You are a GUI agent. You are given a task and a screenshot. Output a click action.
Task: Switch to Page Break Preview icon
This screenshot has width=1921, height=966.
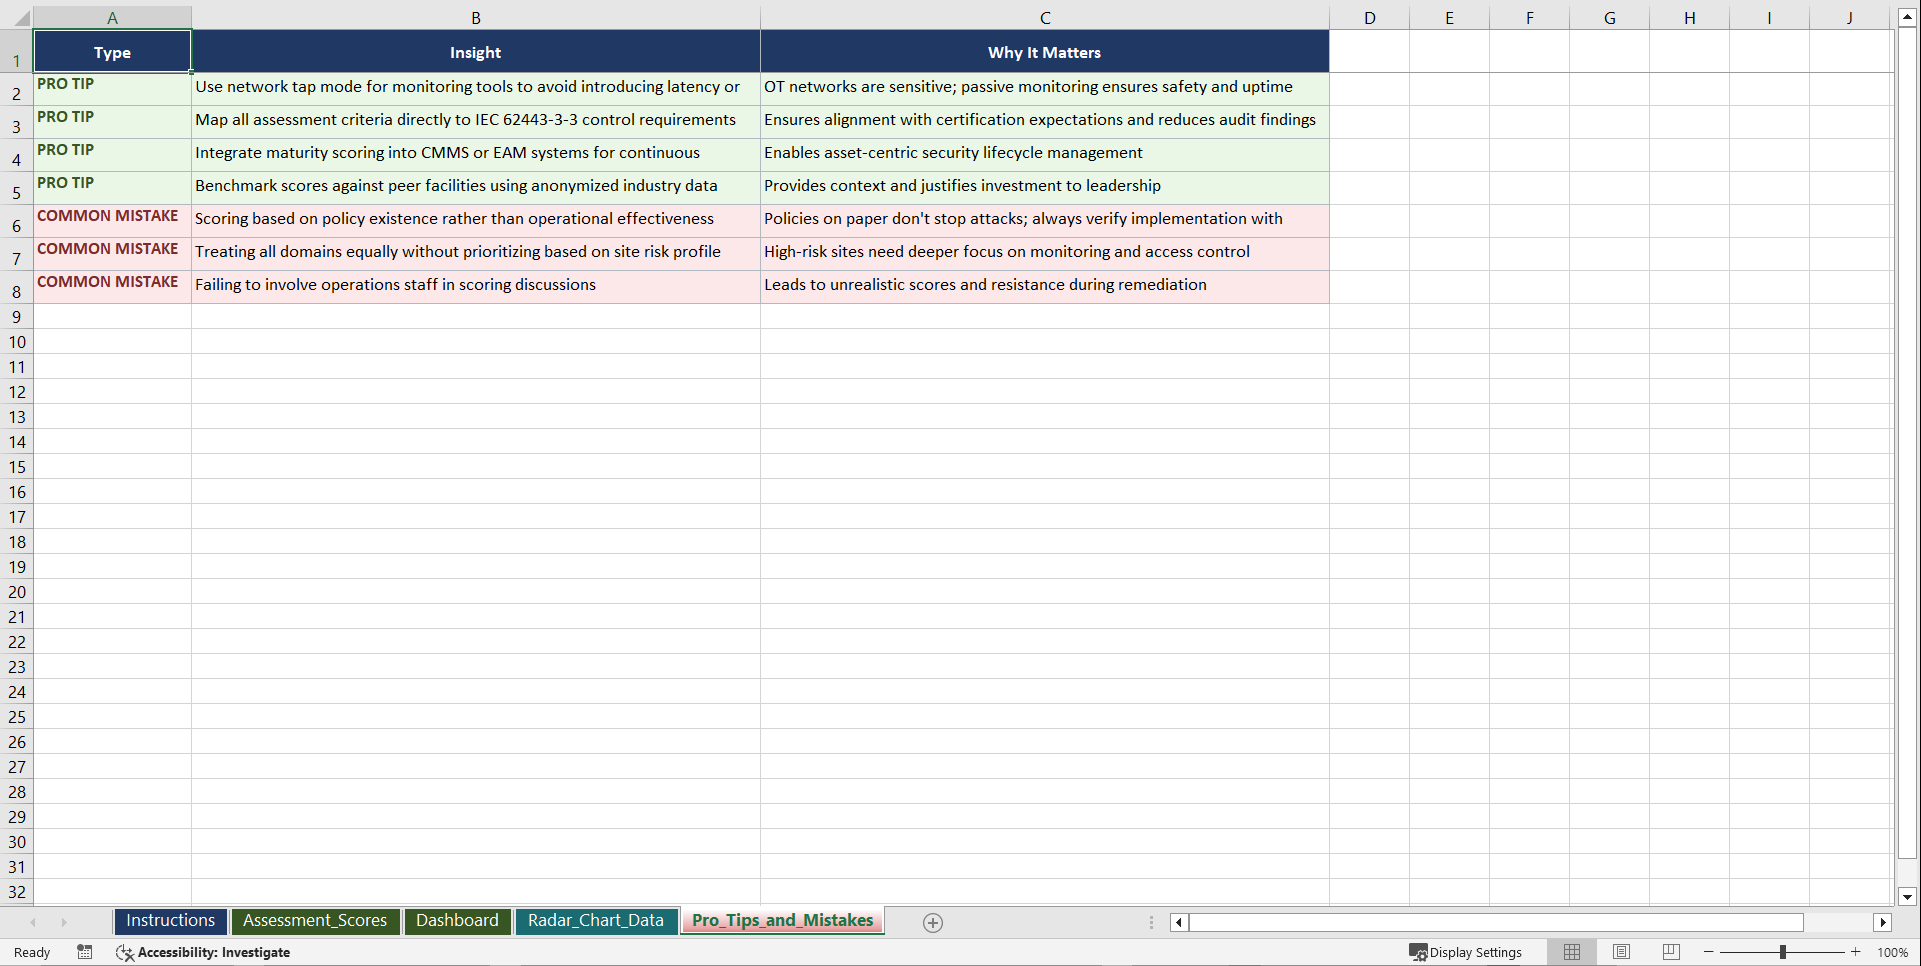(x=1670, y=952)
